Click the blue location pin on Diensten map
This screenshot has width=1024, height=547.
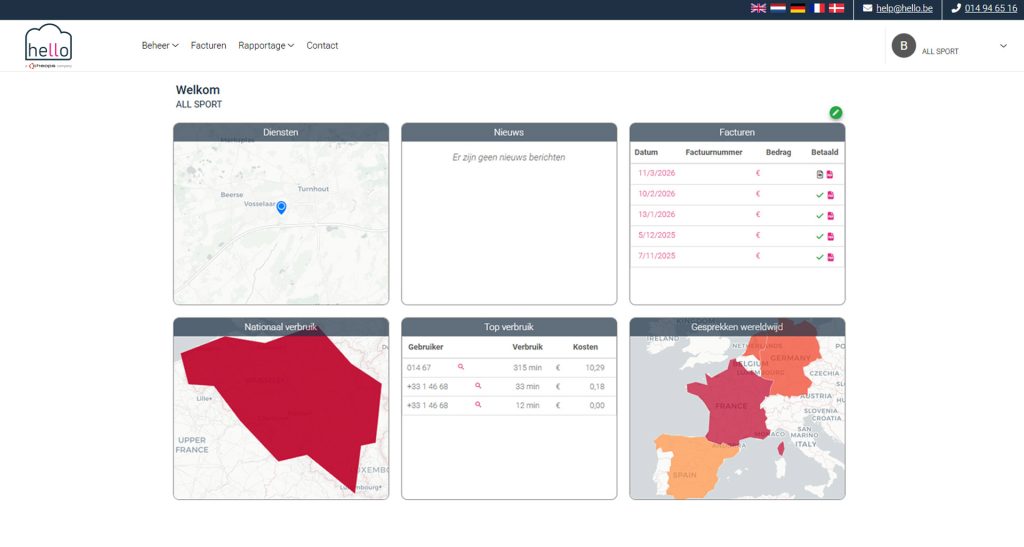(x=281, y=208)
